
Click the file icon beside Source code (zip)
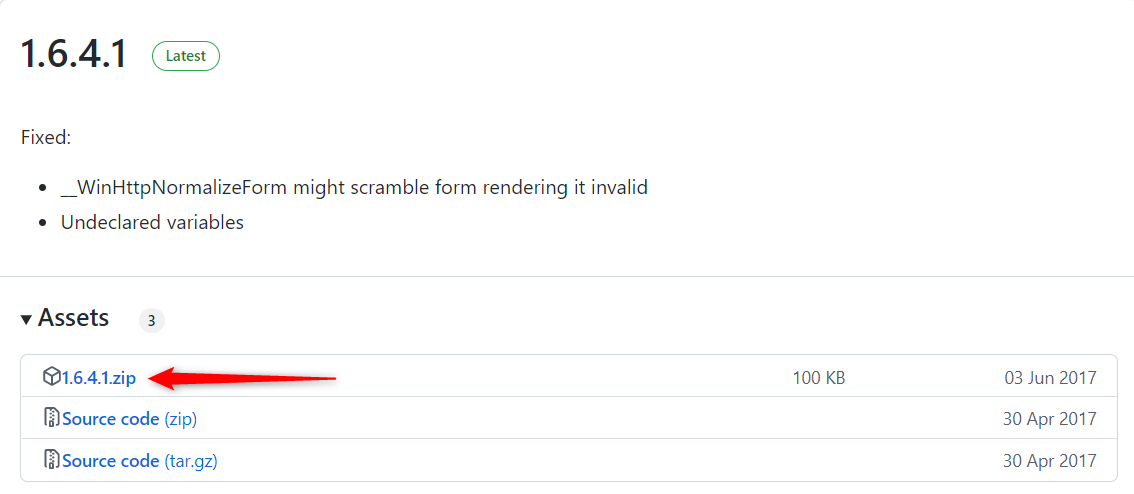(51, 418)
